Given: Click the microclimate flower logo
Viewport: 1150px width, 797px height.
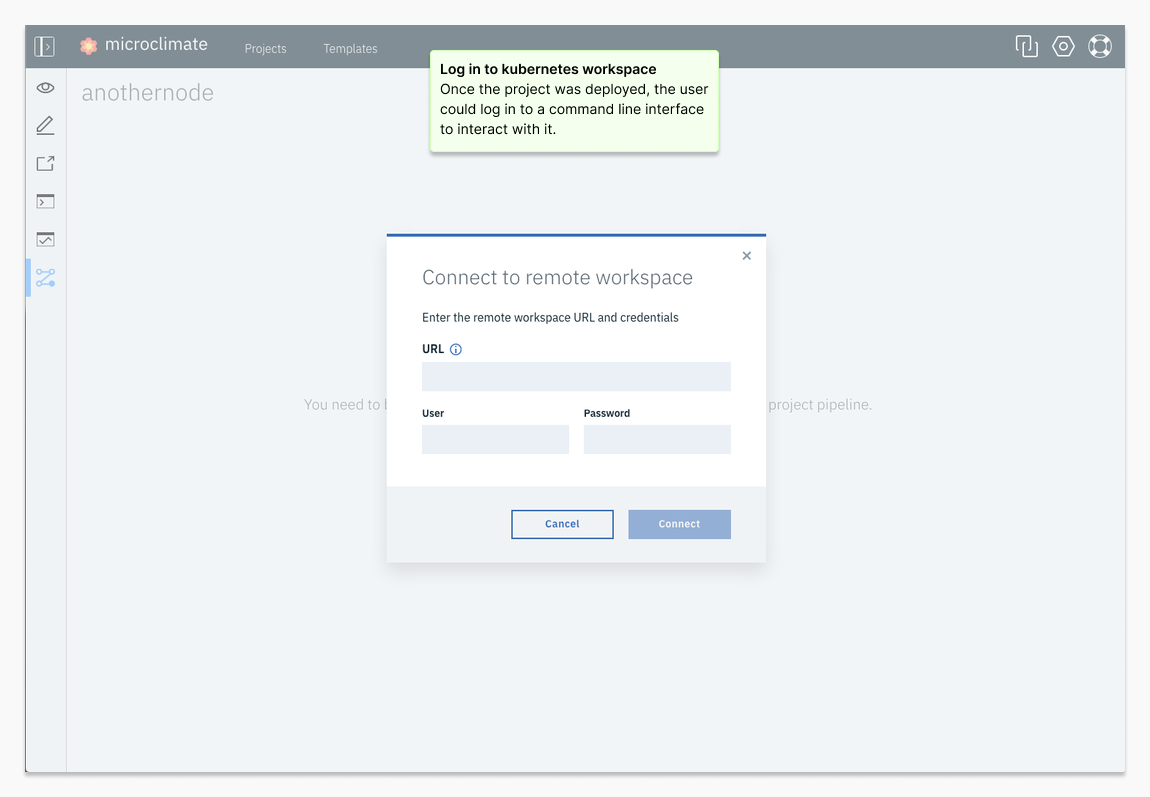Looking at the screenshot, I should tap(89, 45).
